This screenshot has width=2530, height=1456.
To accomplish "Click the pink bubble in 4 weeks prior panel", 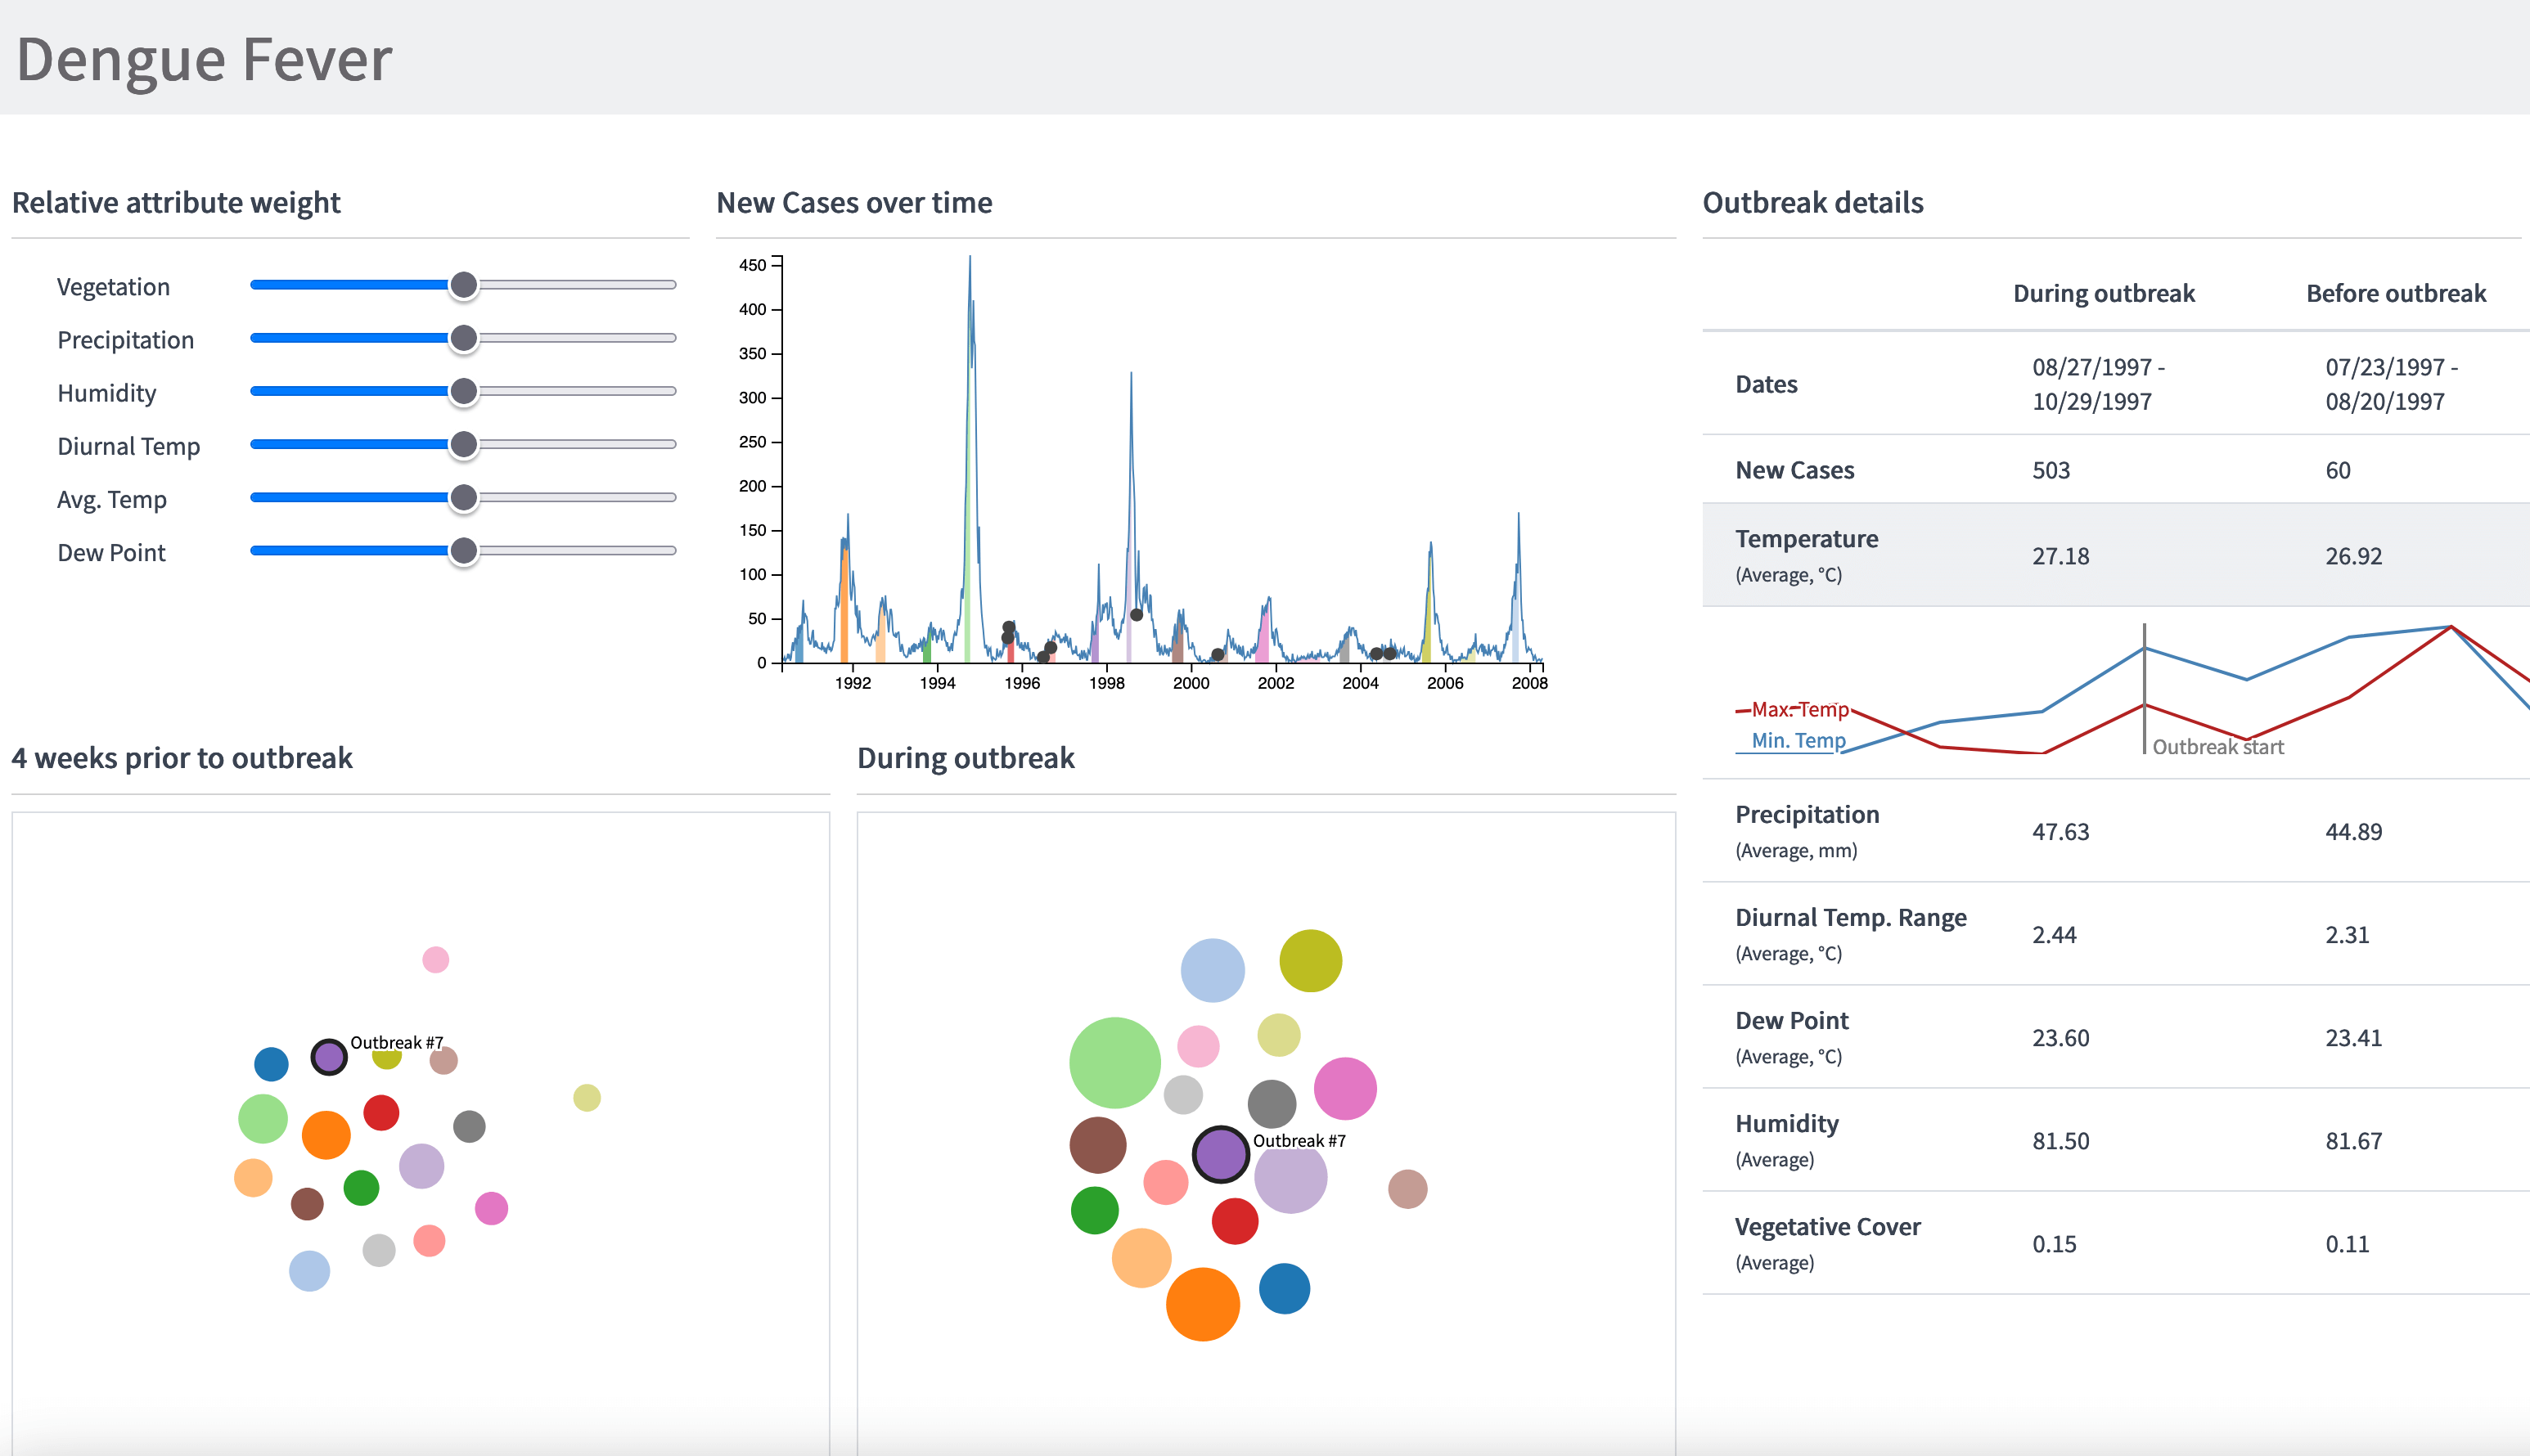I will (435, 960).
